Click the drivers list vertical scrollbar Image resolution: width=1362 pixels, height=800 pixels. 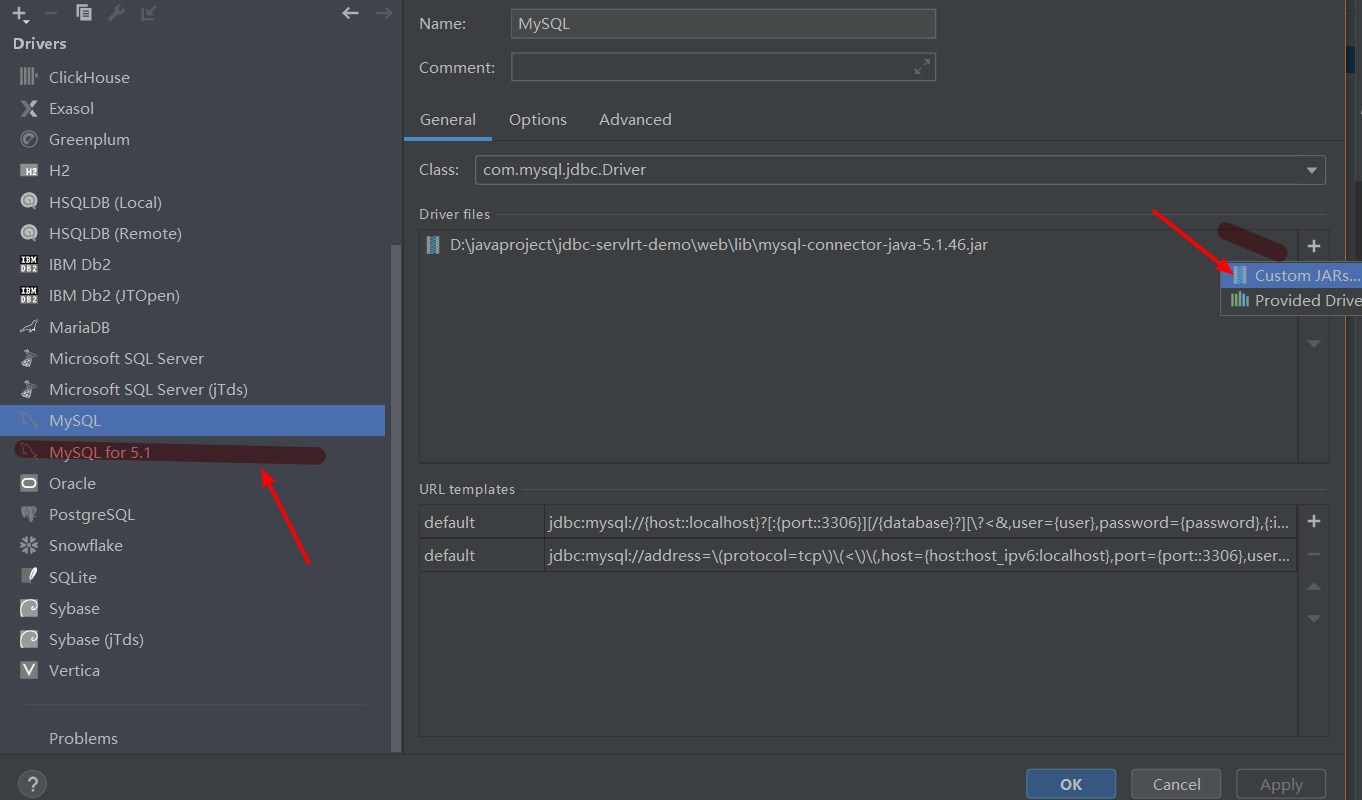(395, 500)
